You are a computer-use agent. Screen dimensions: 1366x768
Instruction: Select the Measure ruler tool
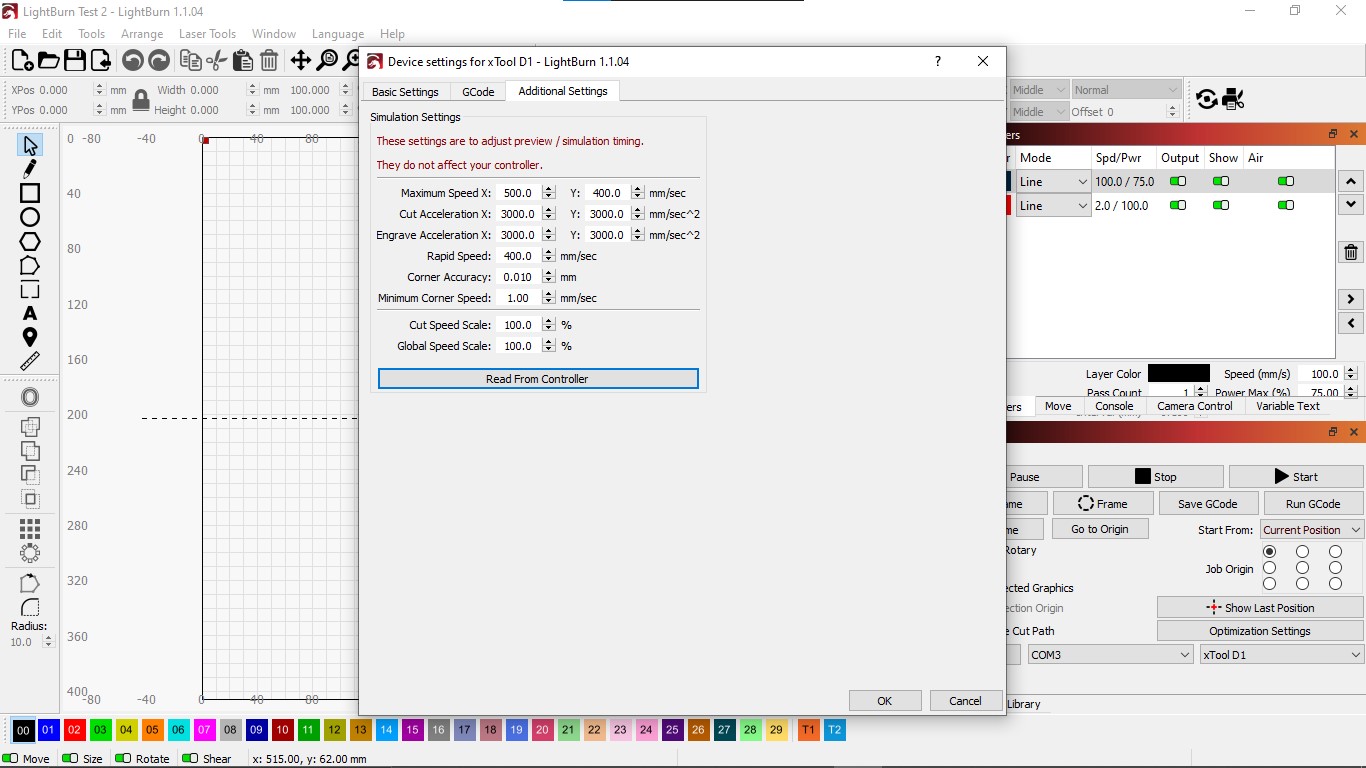tap(30, 361)
